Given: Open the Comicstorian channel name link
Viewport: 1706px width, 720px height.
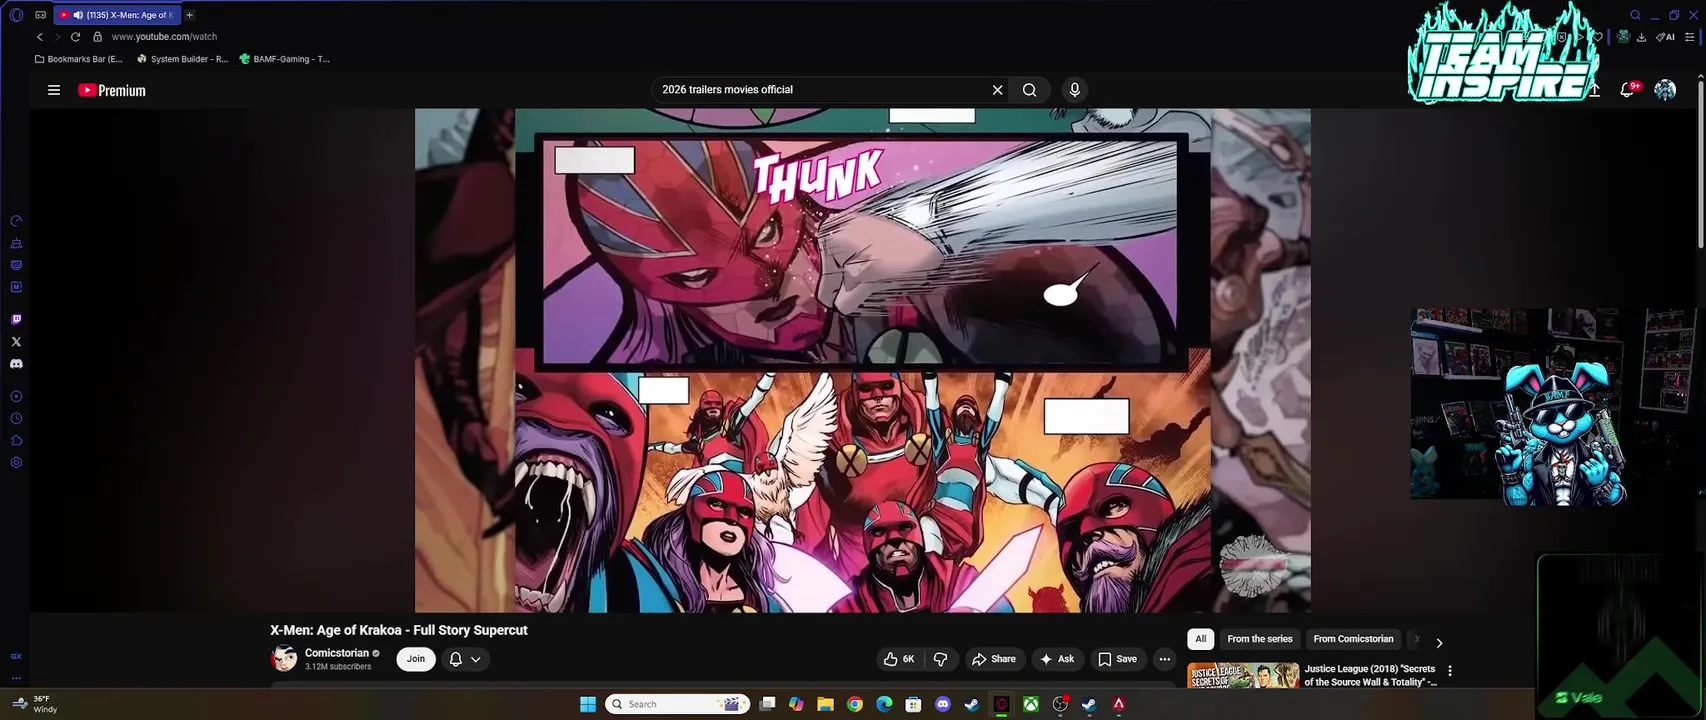Looking at the screenshot, I should point(337,653).
